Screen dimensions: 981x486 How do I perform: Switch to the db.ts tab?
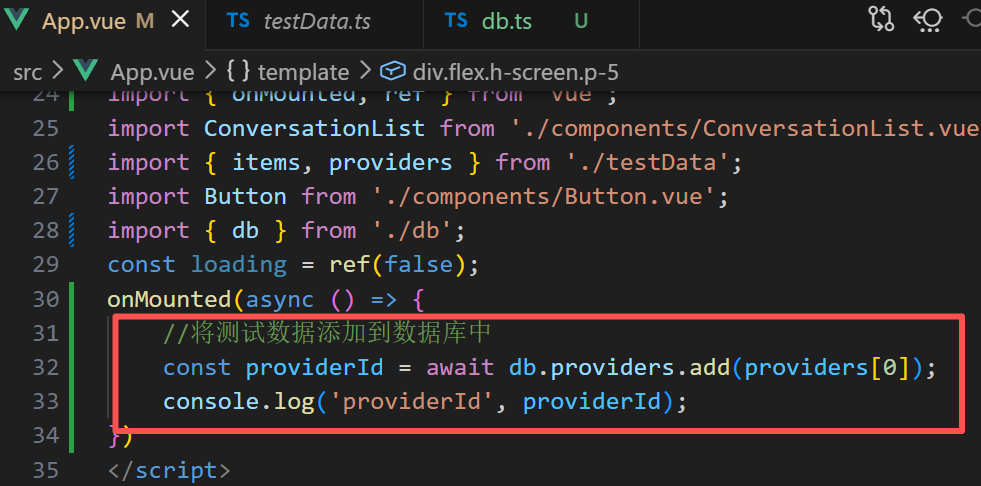pyautogui.click(x=532, y=21)
